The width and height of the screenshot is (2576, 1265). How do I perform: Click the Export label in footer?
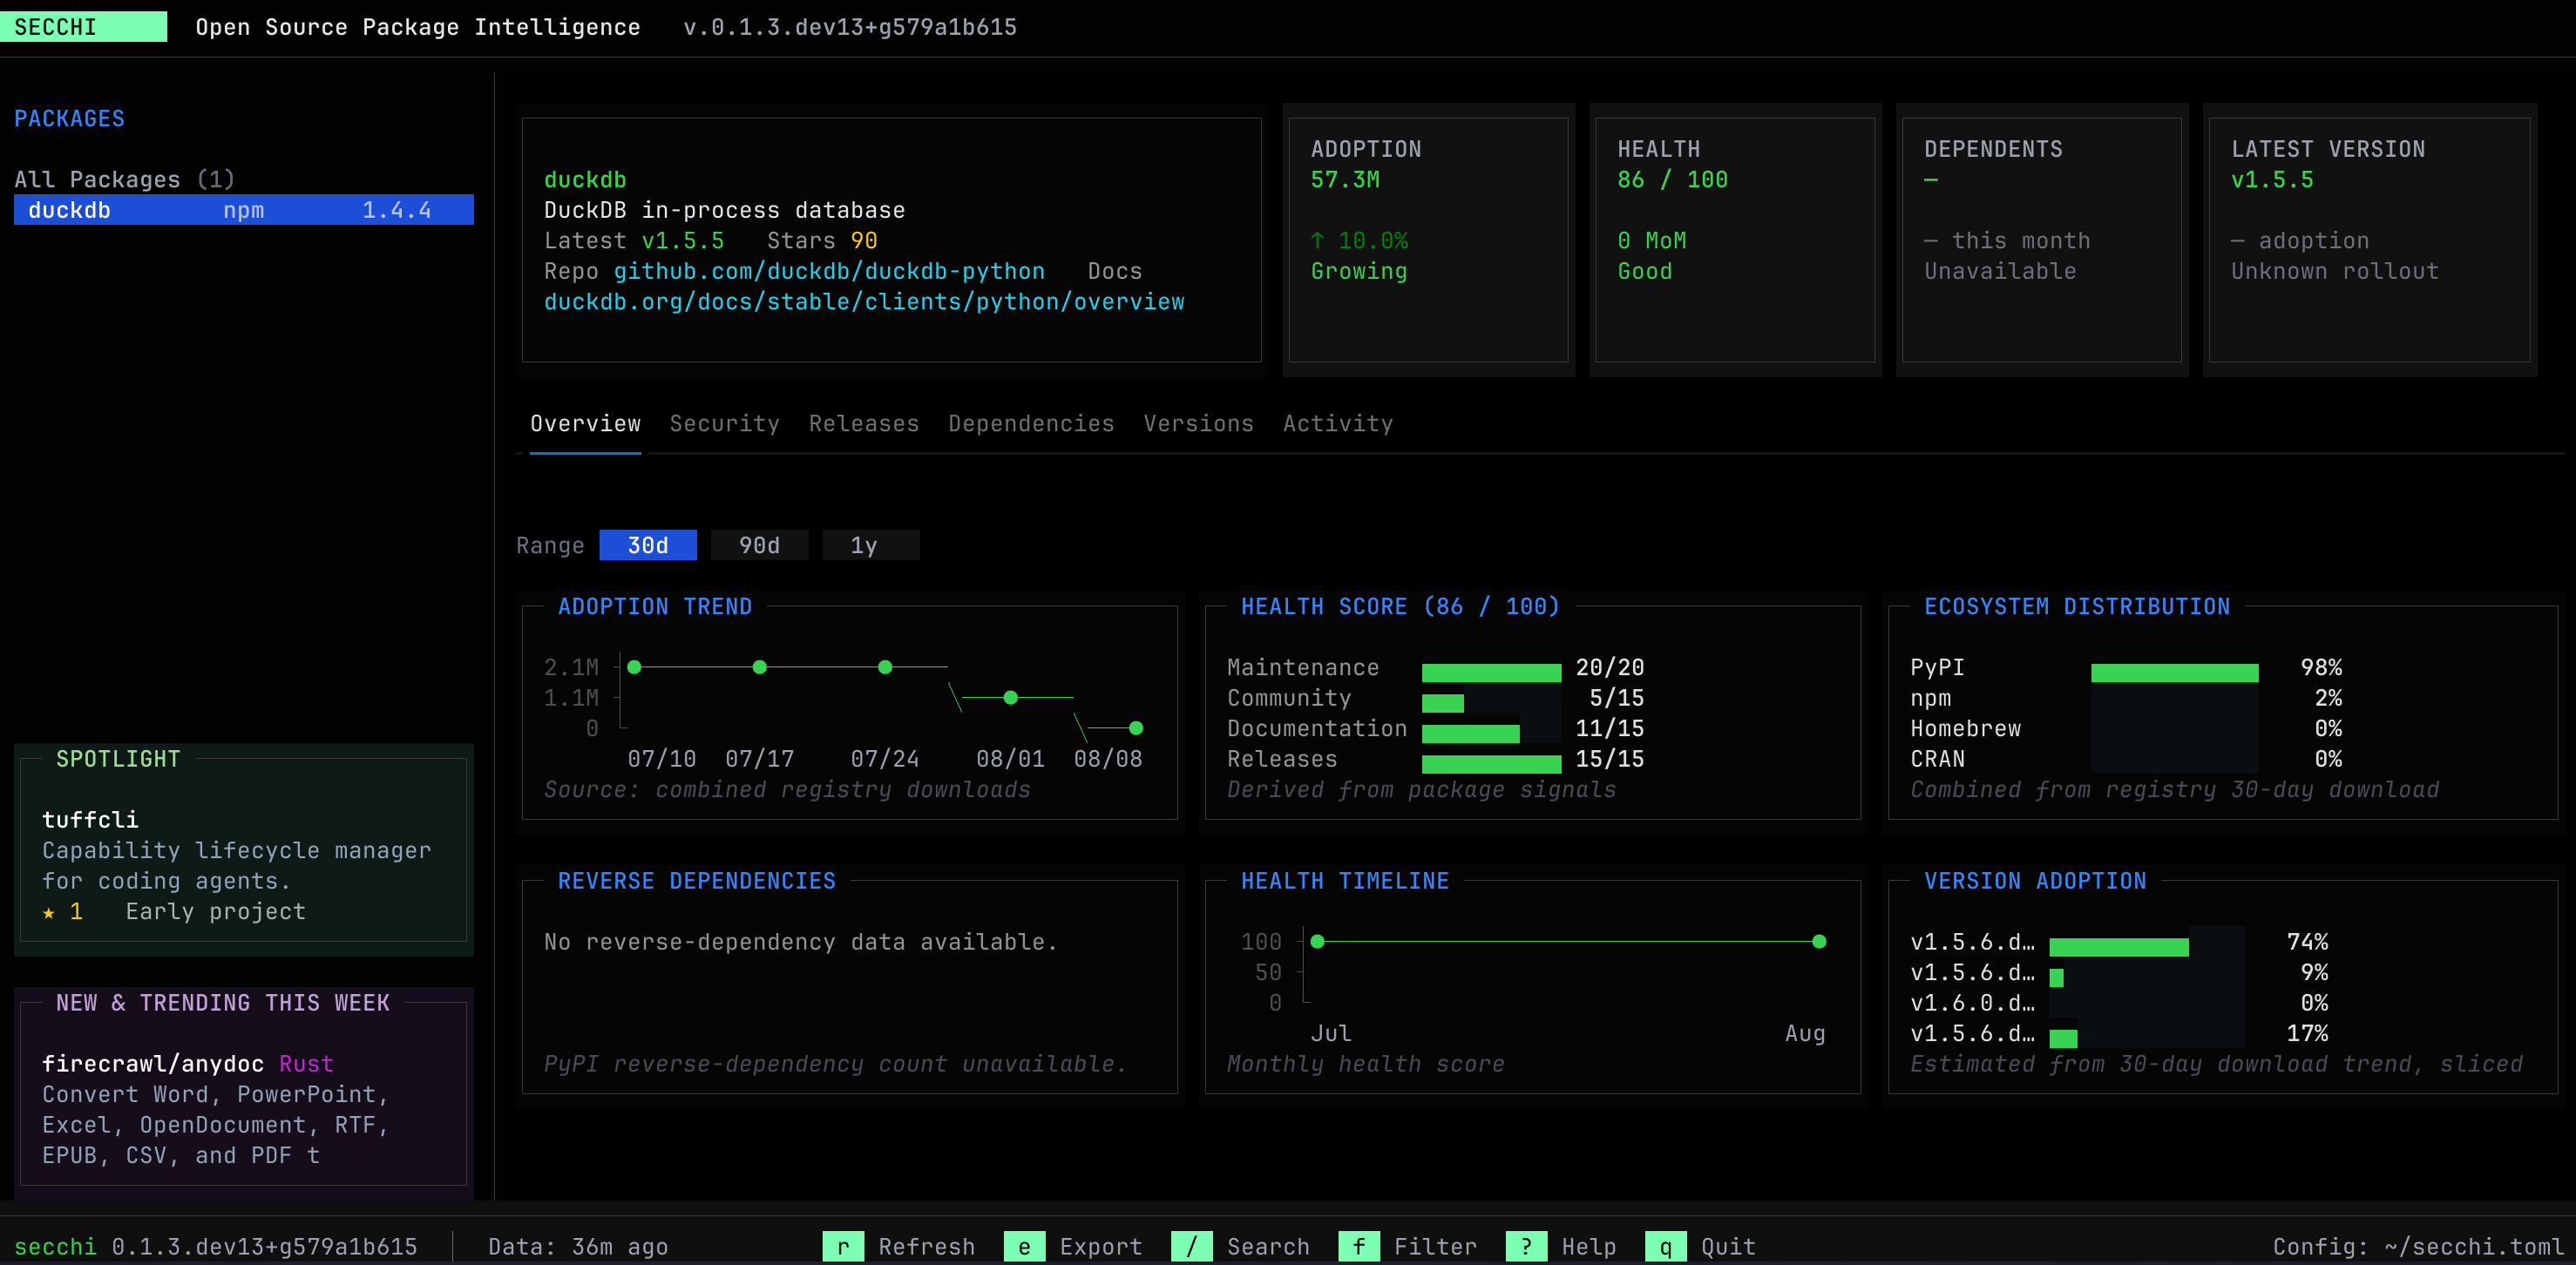coord(1100,1246)
